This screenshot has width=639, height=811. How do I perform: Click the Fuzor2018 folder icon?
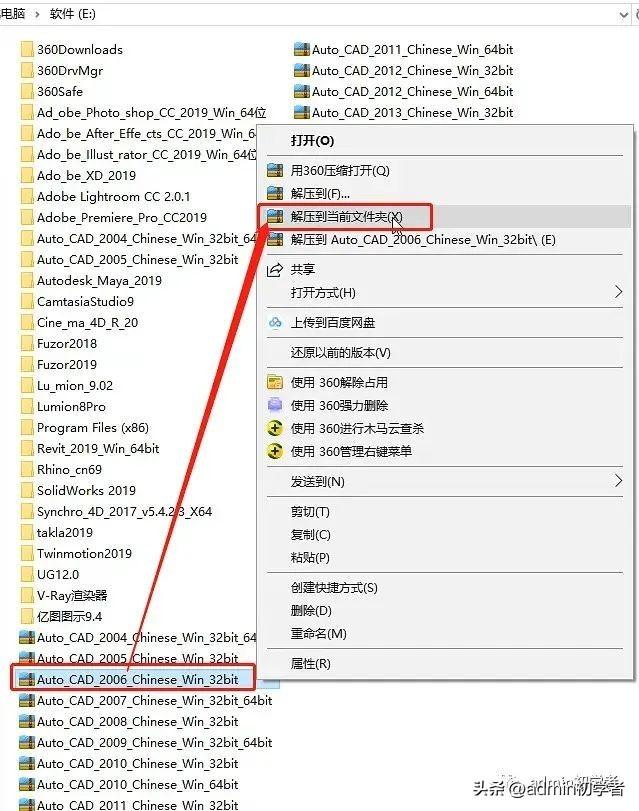(x=27, y=343)
